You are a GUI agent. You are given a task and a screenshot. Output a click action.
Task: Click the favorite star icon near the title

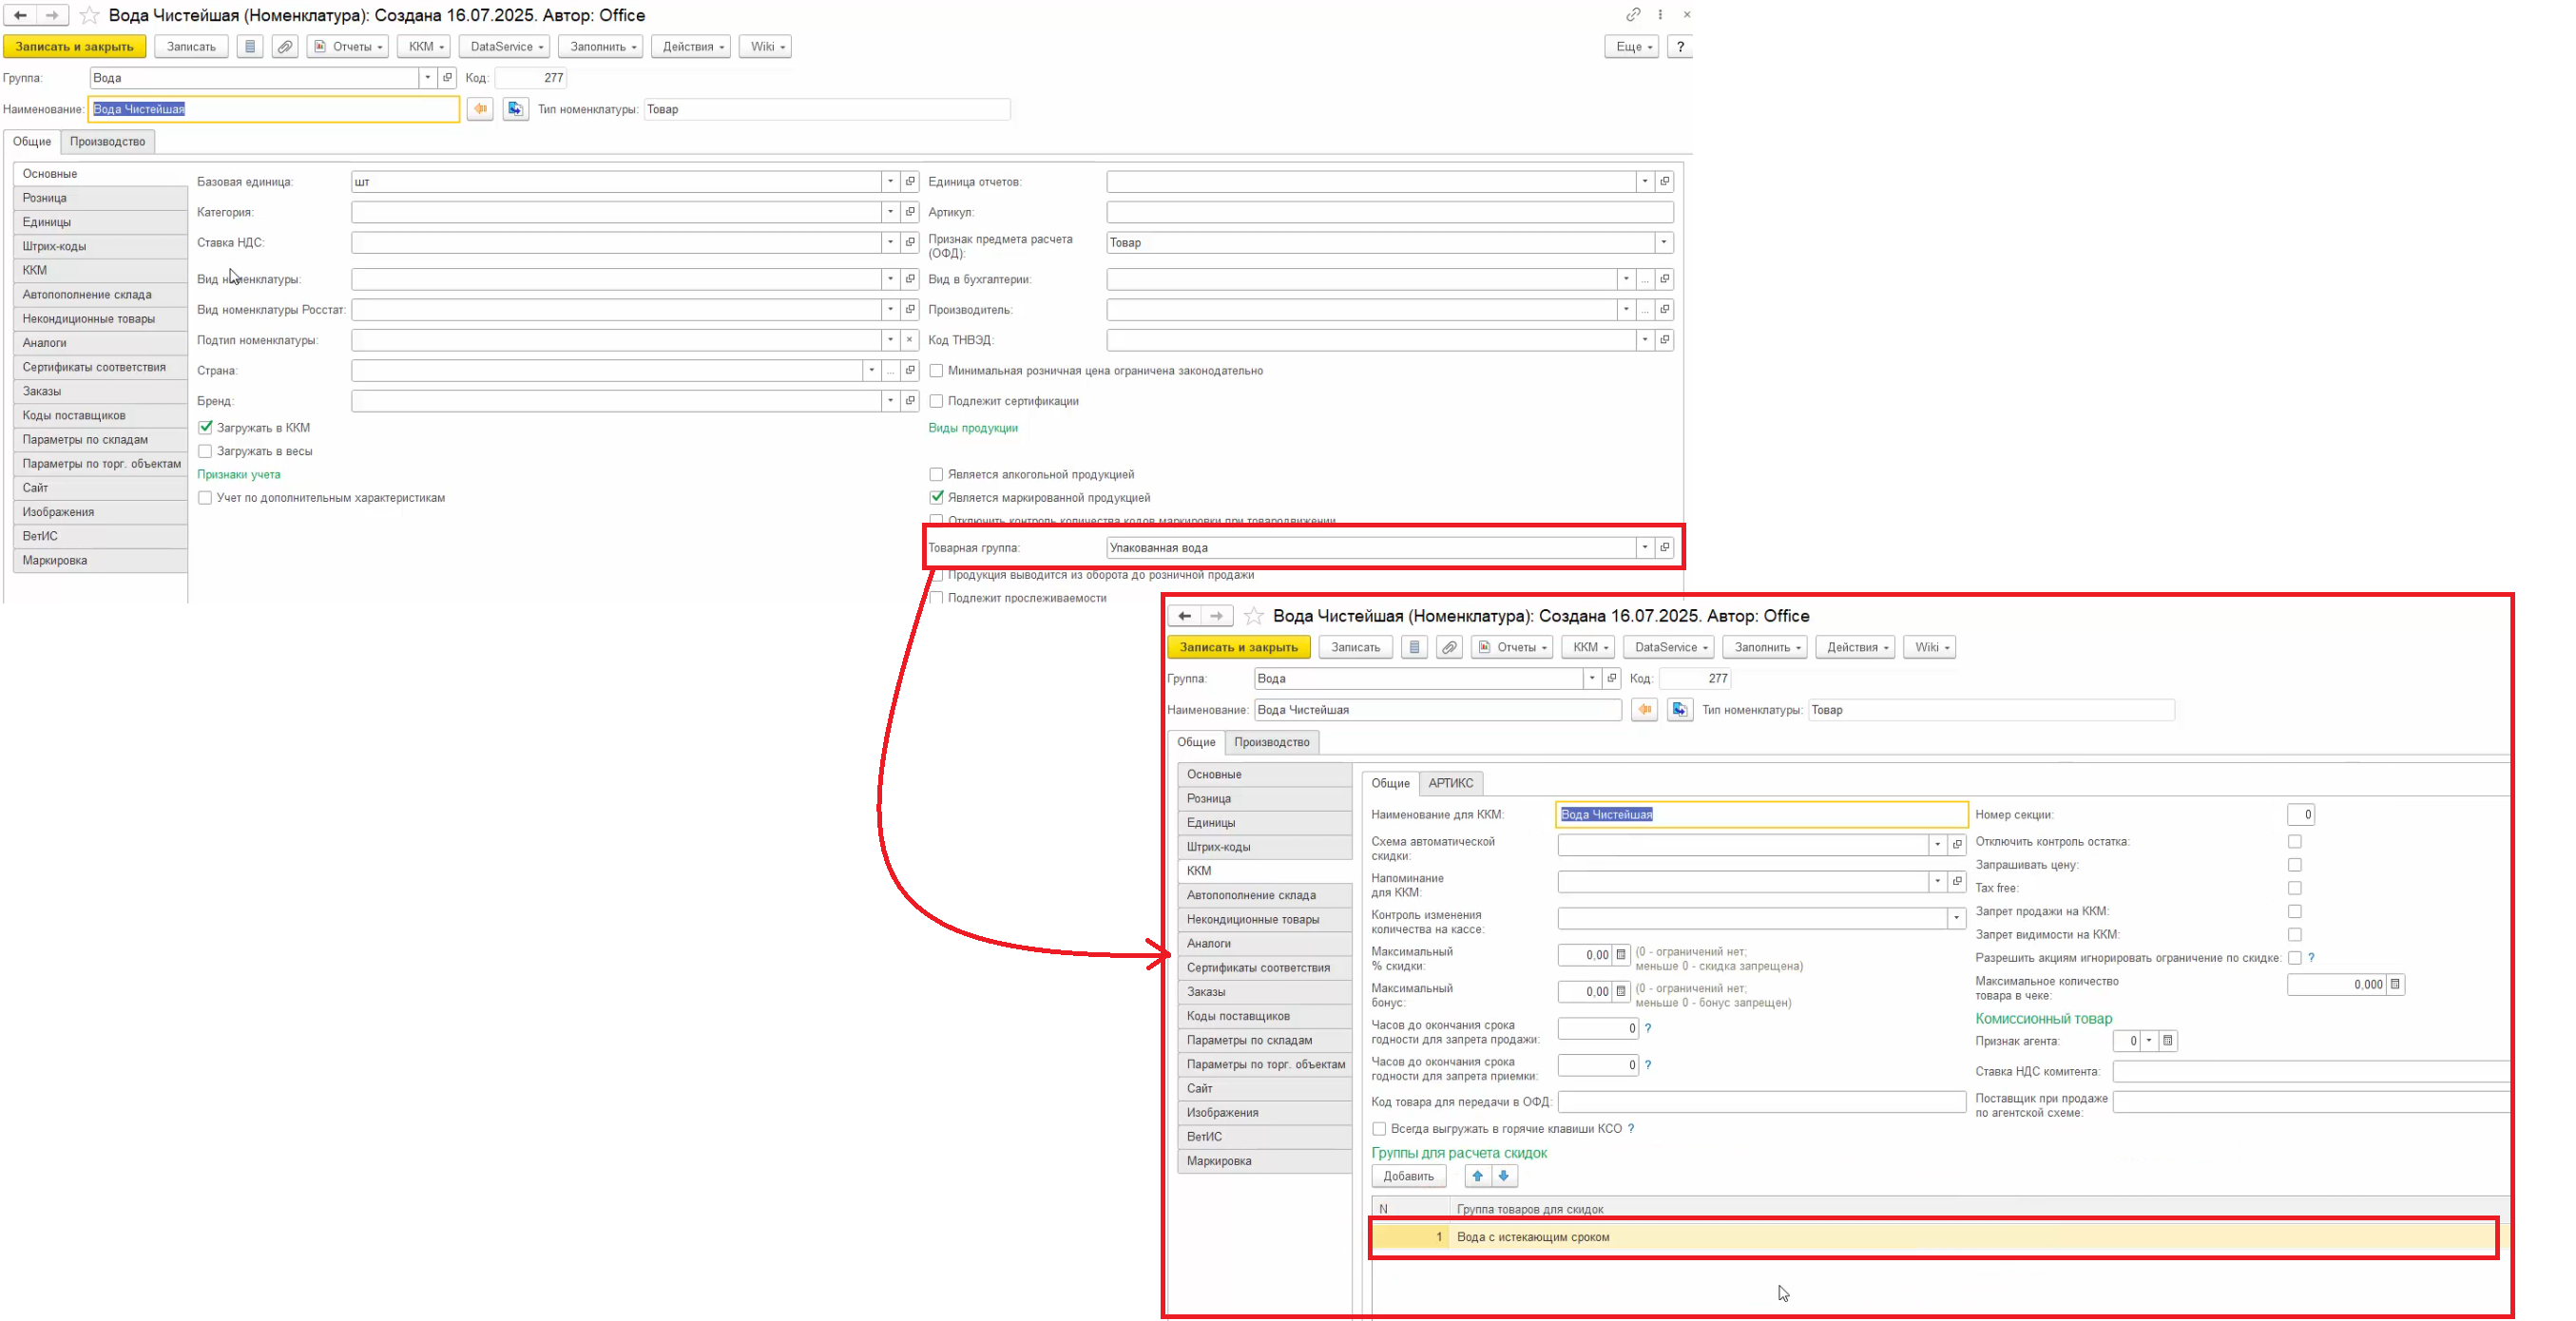(89, 15)
